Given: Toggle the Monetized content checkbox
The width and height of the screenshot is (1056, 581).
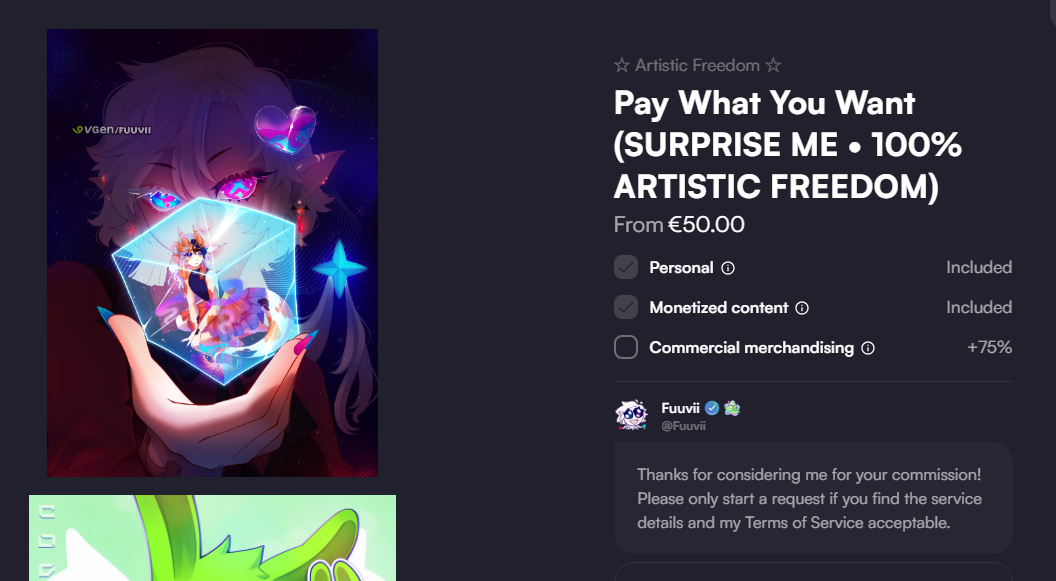Looking at the screenshot, I should tap(626, 307).
